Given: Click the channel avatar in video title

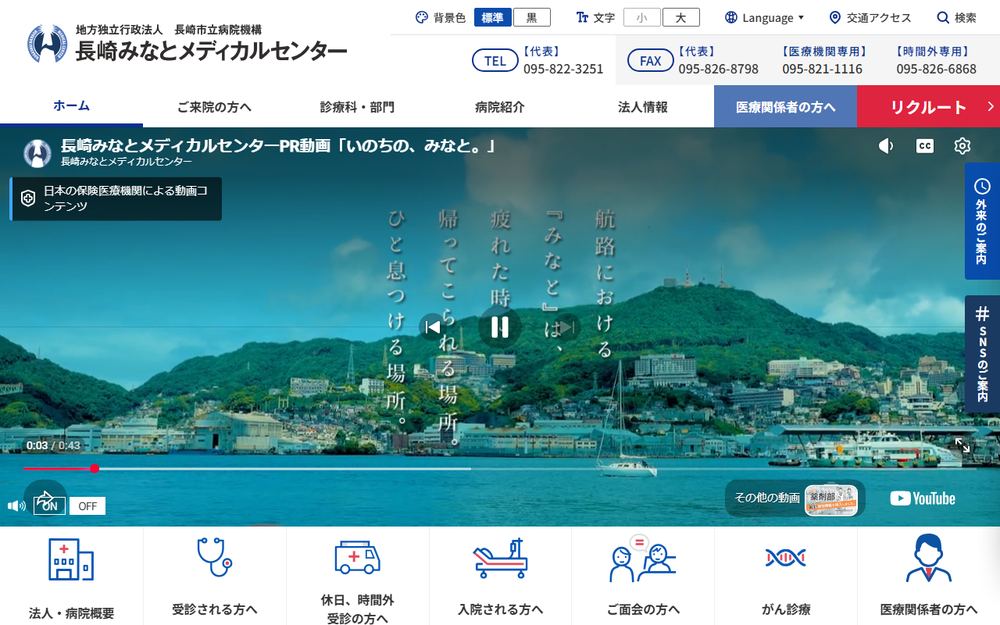Looking at the screenshot, I should coord(37,154).
